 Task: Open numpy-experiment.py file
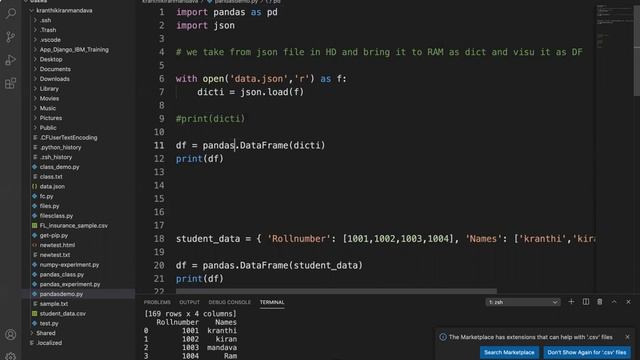[x=69, y=265]
